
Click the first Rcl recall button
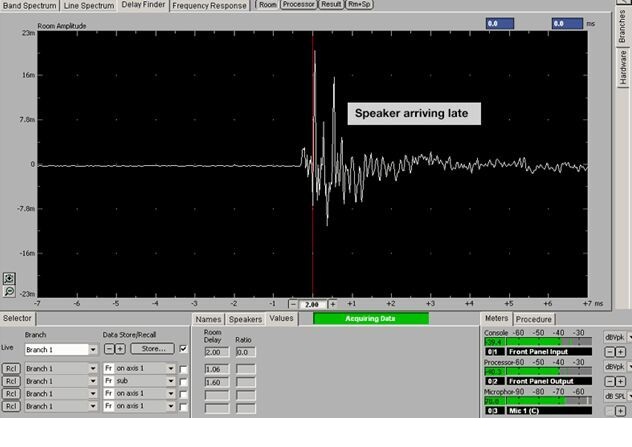[x=9, y=368]
